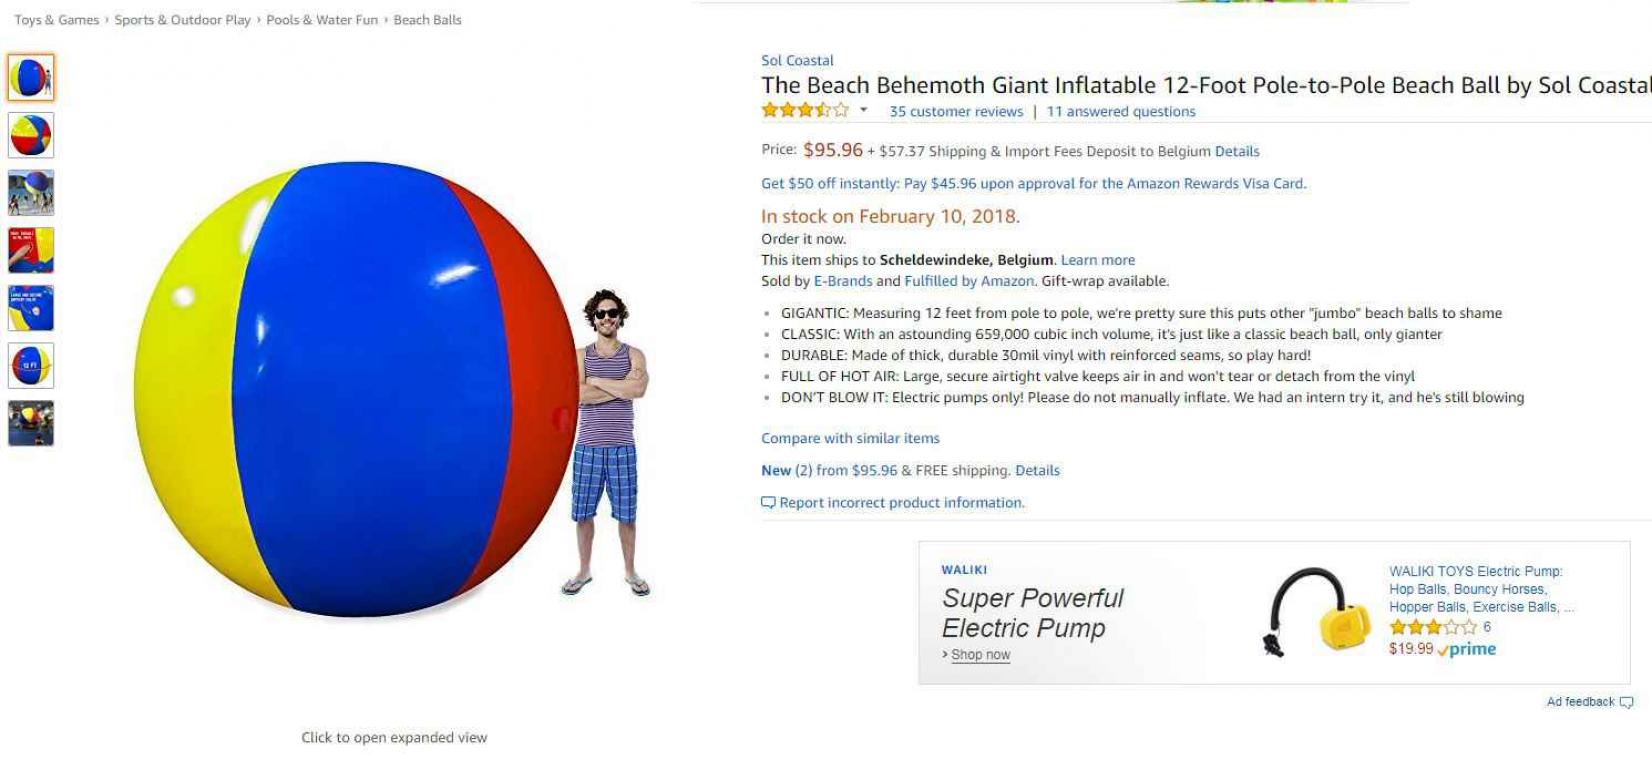Click the yellow electric pump ad image
This screenshot has height=759, width=1652.
tap(1312, 612)
